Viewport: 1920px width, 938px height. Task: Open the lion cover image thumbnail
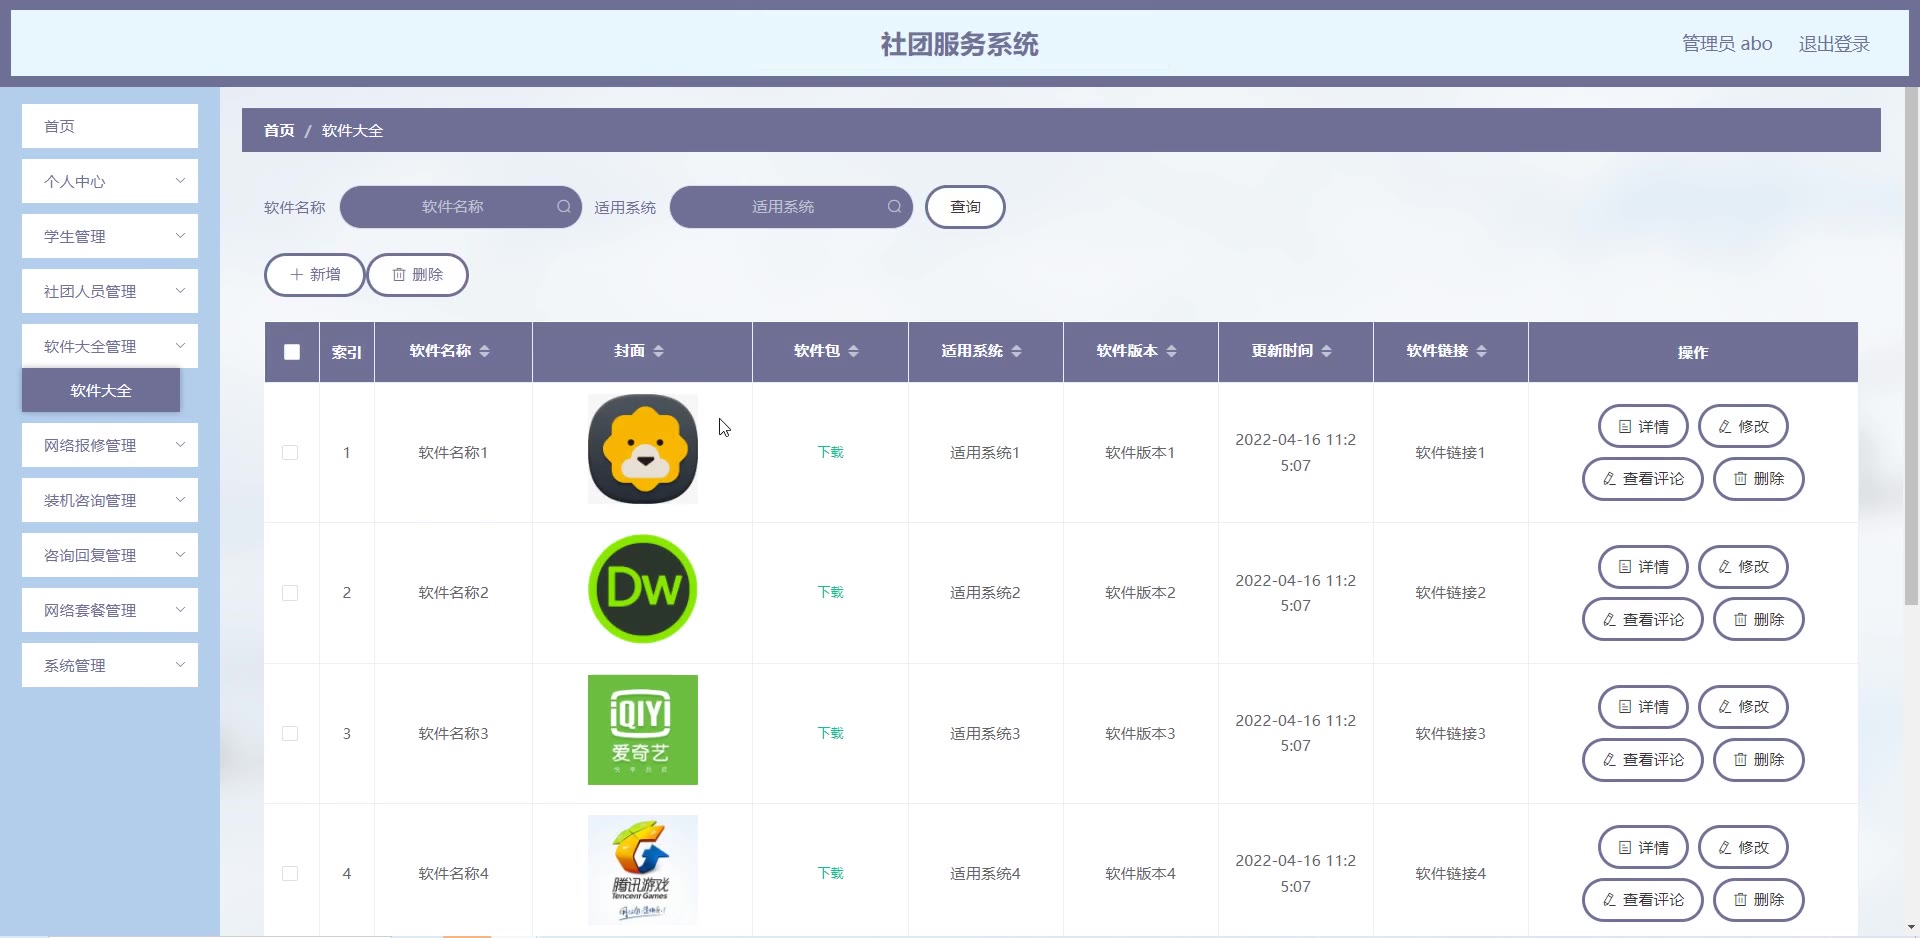(643, 449)
